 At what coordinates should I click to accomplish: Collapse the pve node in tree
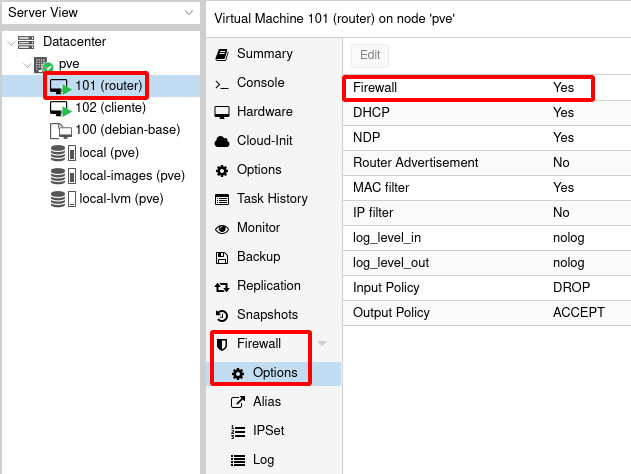pos(26,64)
